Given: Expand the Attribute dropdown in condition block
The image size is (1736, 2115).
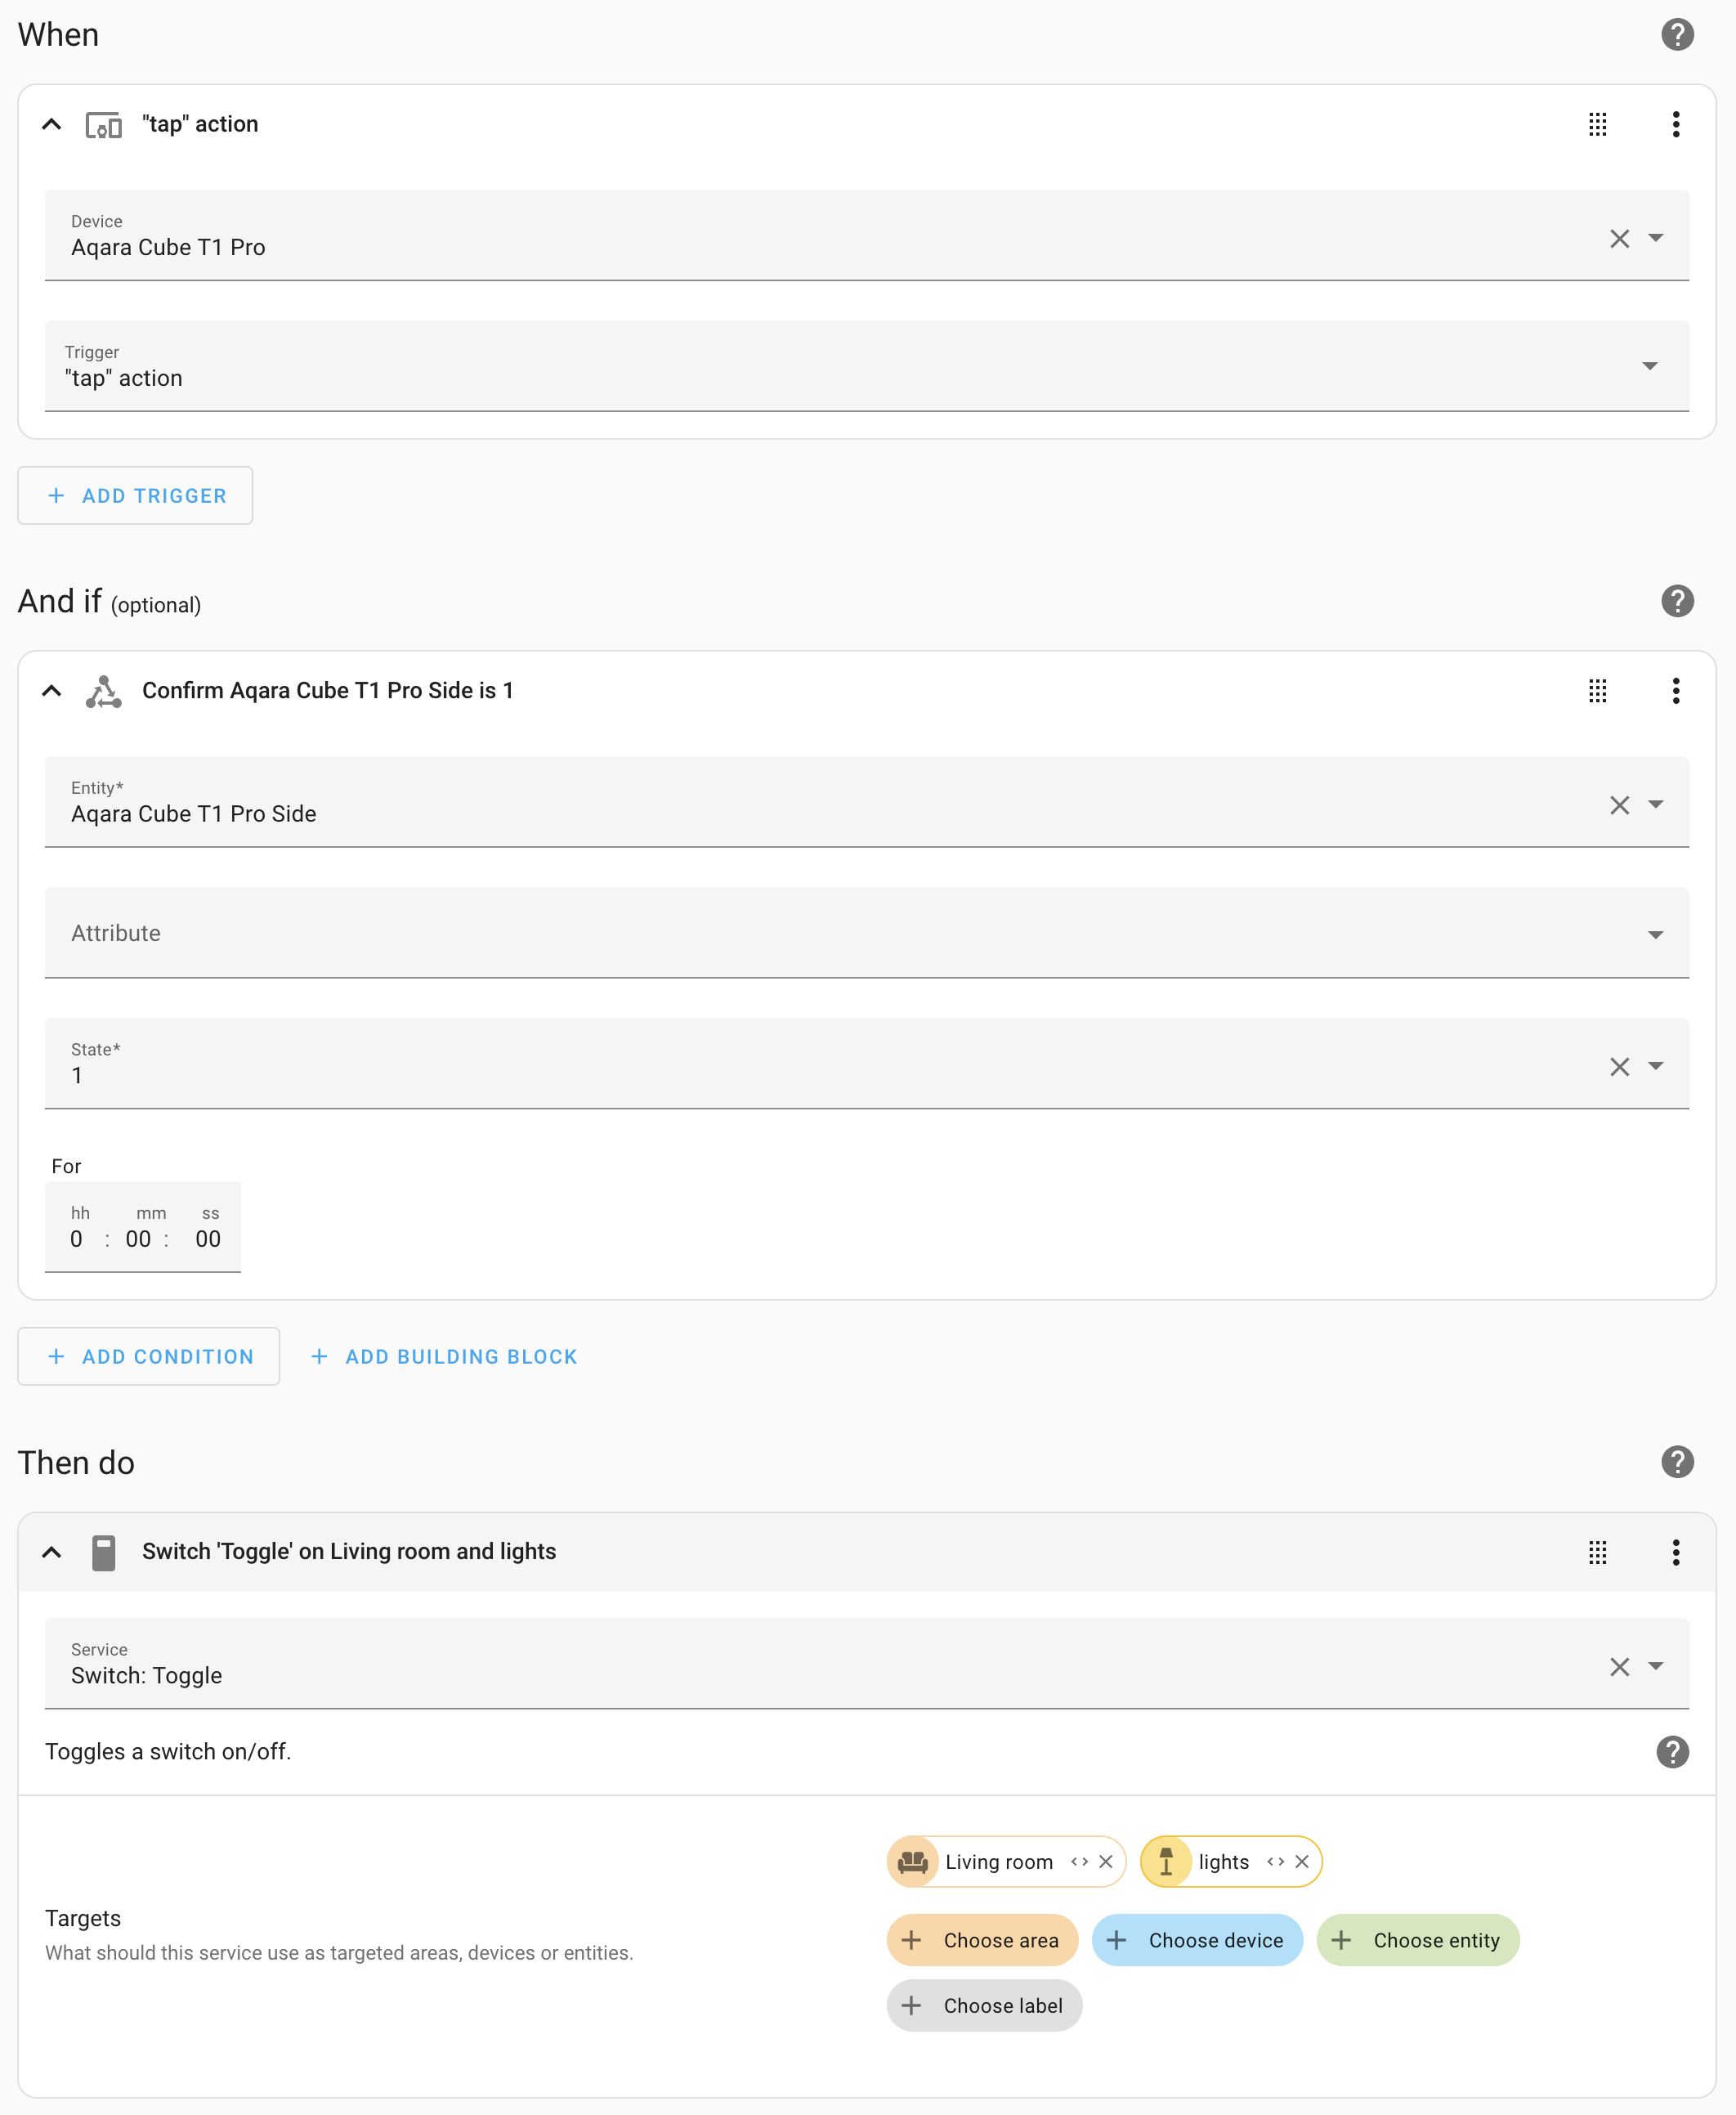Looking at the screenshot, I should point(1655,933).
